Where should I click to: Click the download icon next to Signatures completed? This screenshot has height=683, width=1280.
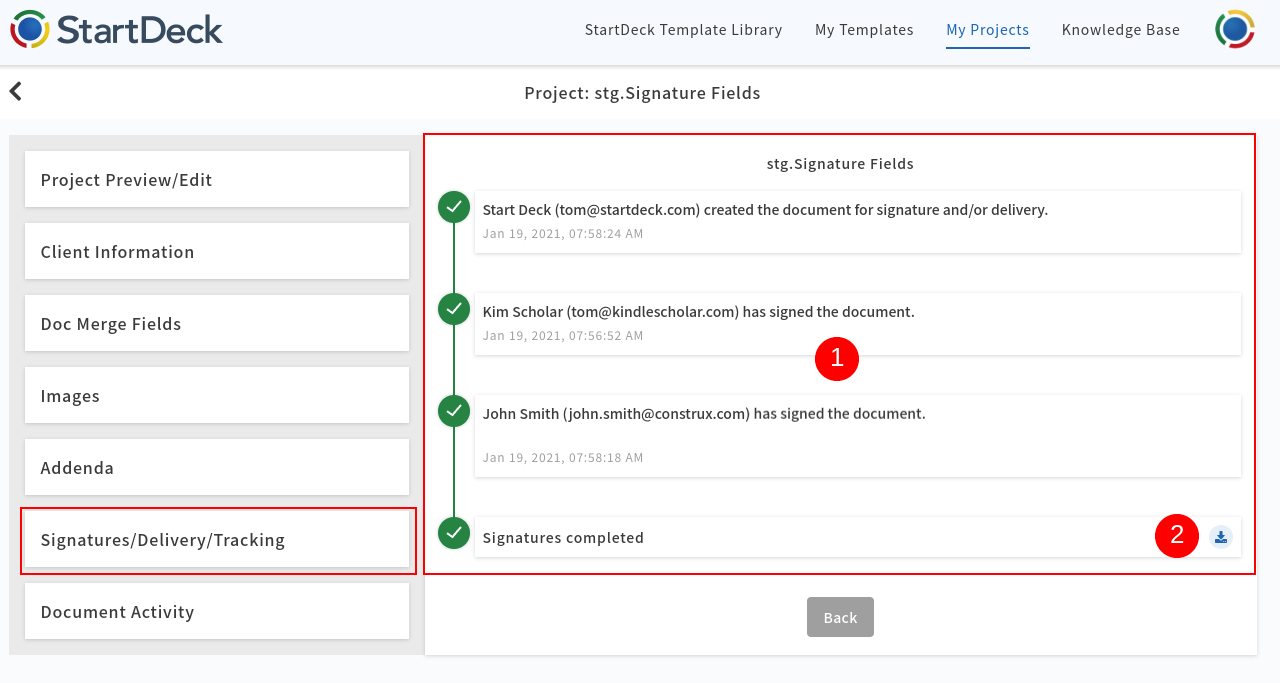click(1221, 537)
